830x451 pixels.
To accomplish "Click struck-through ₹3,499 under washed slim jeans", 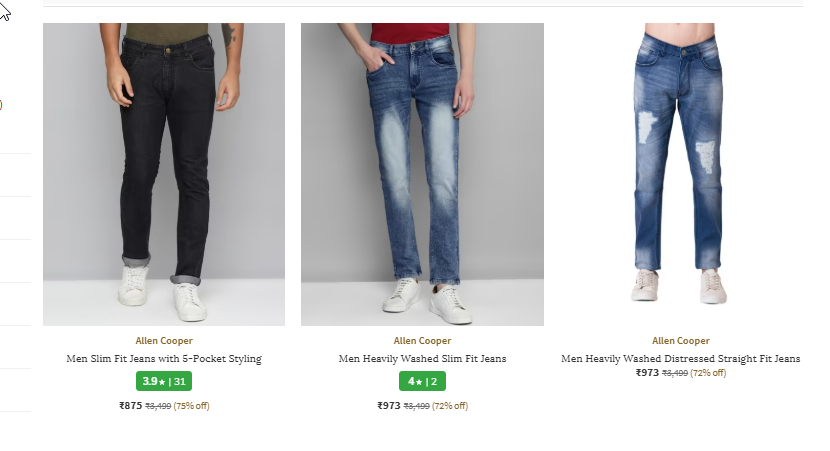I will [416, 406].
